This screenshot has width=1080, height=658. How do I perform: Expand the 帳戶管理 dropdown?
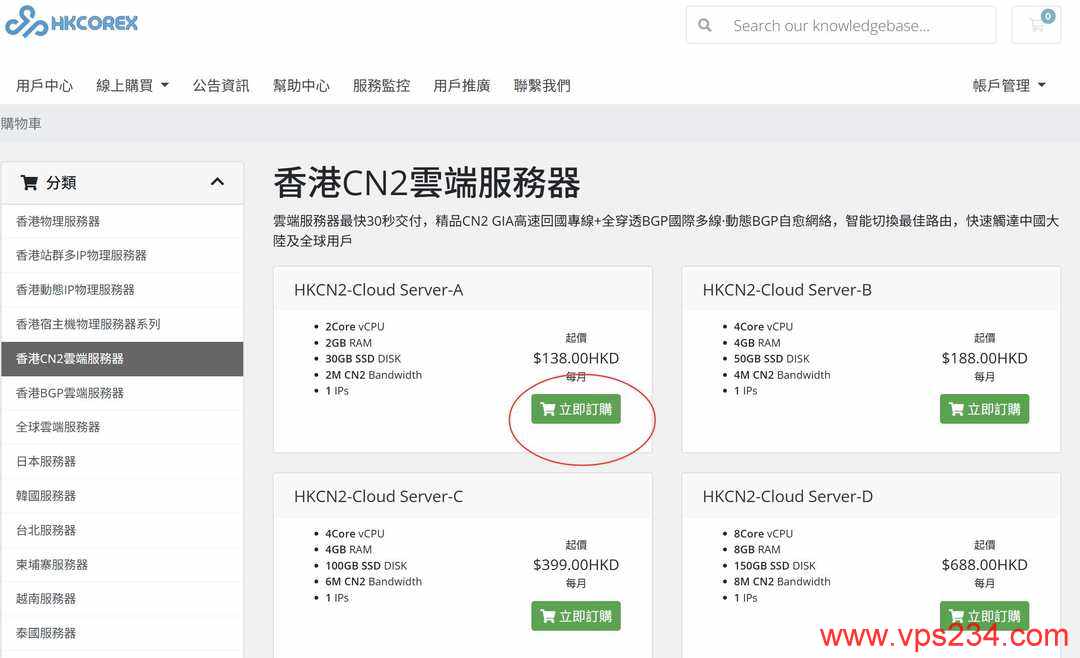point(1009,85)
